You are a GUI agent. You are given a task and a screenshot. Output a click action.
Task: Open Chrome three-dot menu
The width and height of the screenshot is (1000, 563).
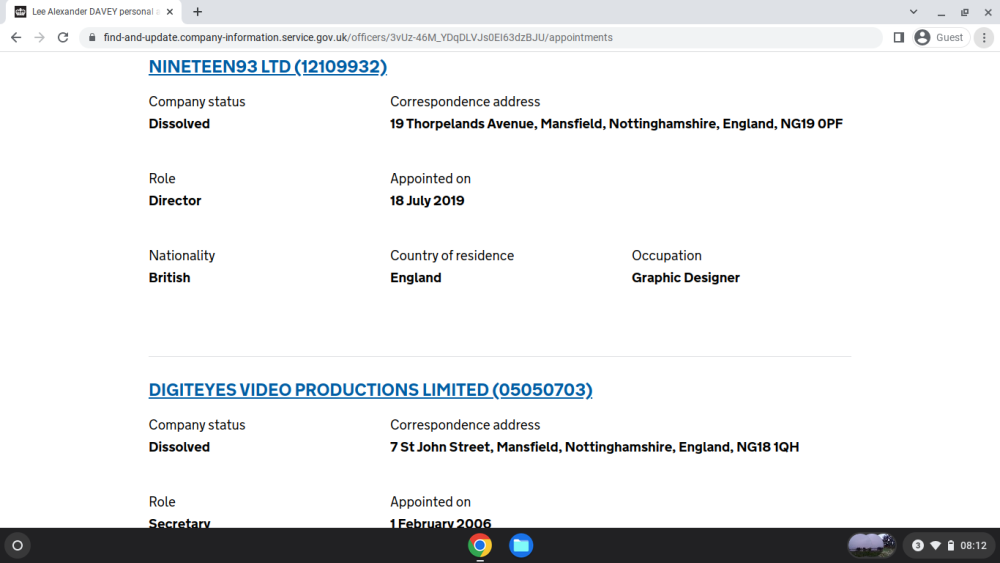coord(984,38)
